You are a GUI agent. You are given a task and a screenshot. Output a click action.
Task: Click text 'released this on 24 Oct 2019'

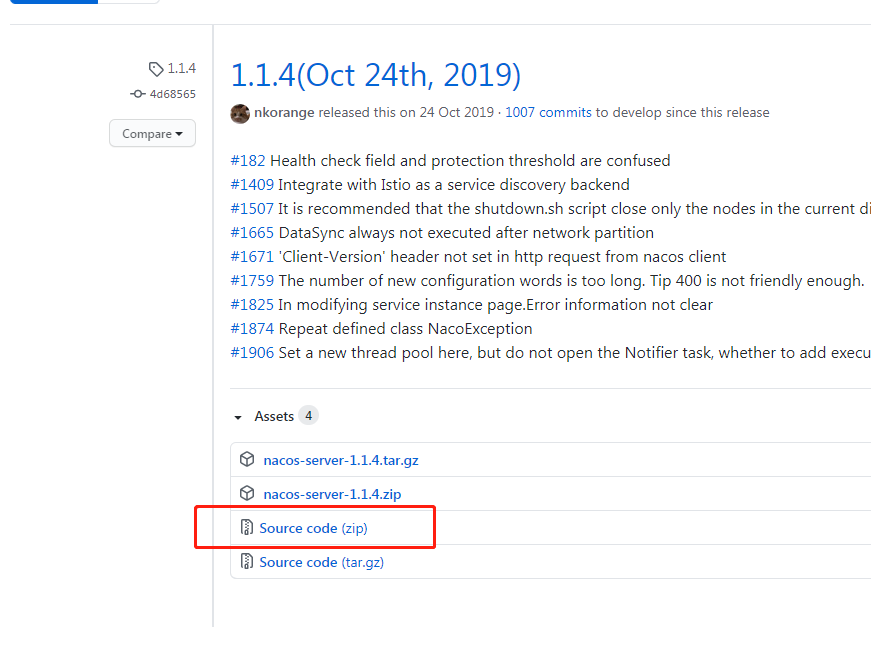point(406,112)
